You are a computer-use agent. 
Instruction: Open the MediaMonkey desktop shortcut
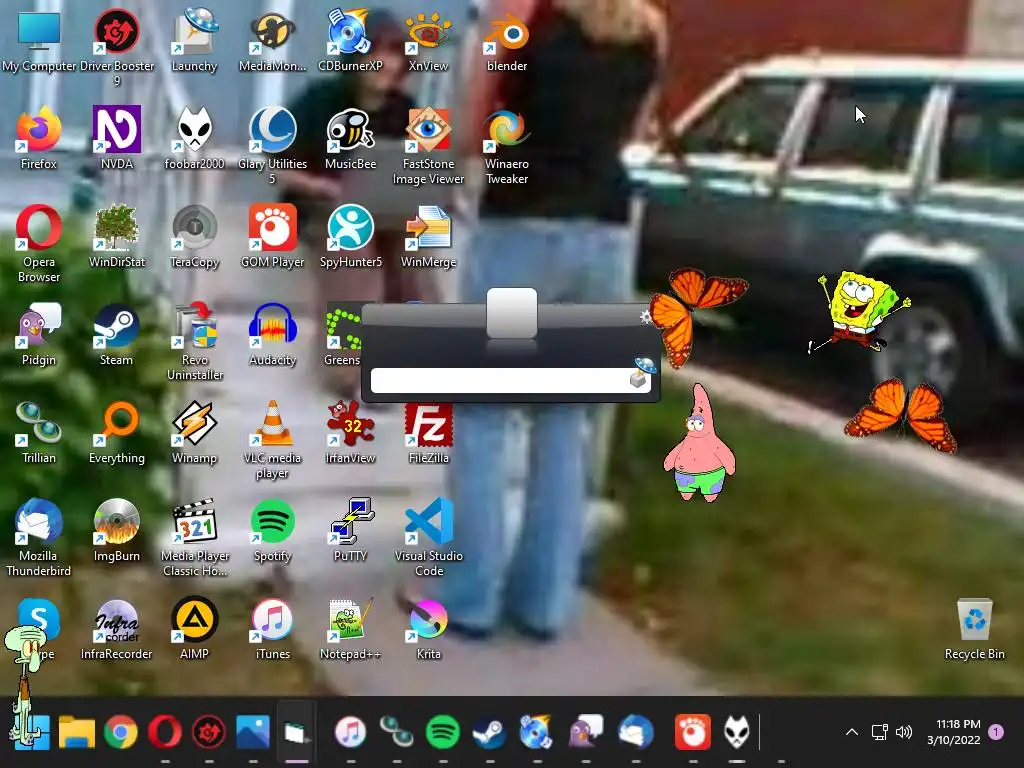click(272, 41)
